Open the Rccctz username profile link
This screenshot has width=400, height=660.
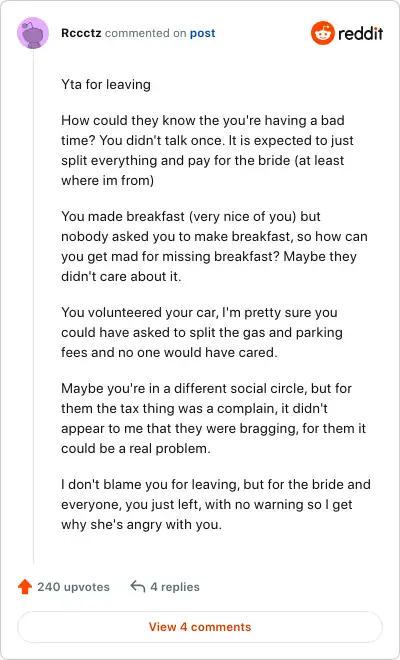(x=81, y=33)
